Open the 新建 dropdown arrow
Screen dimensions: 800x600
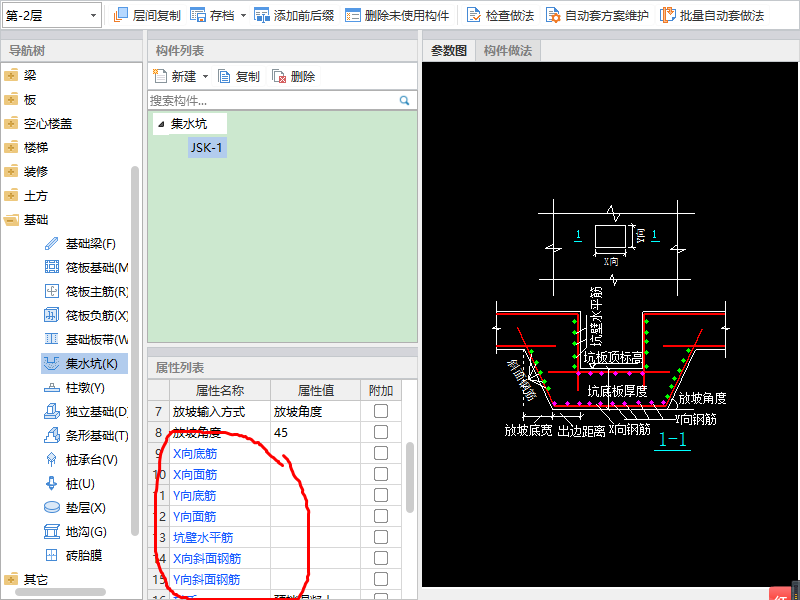pos(205,77)
